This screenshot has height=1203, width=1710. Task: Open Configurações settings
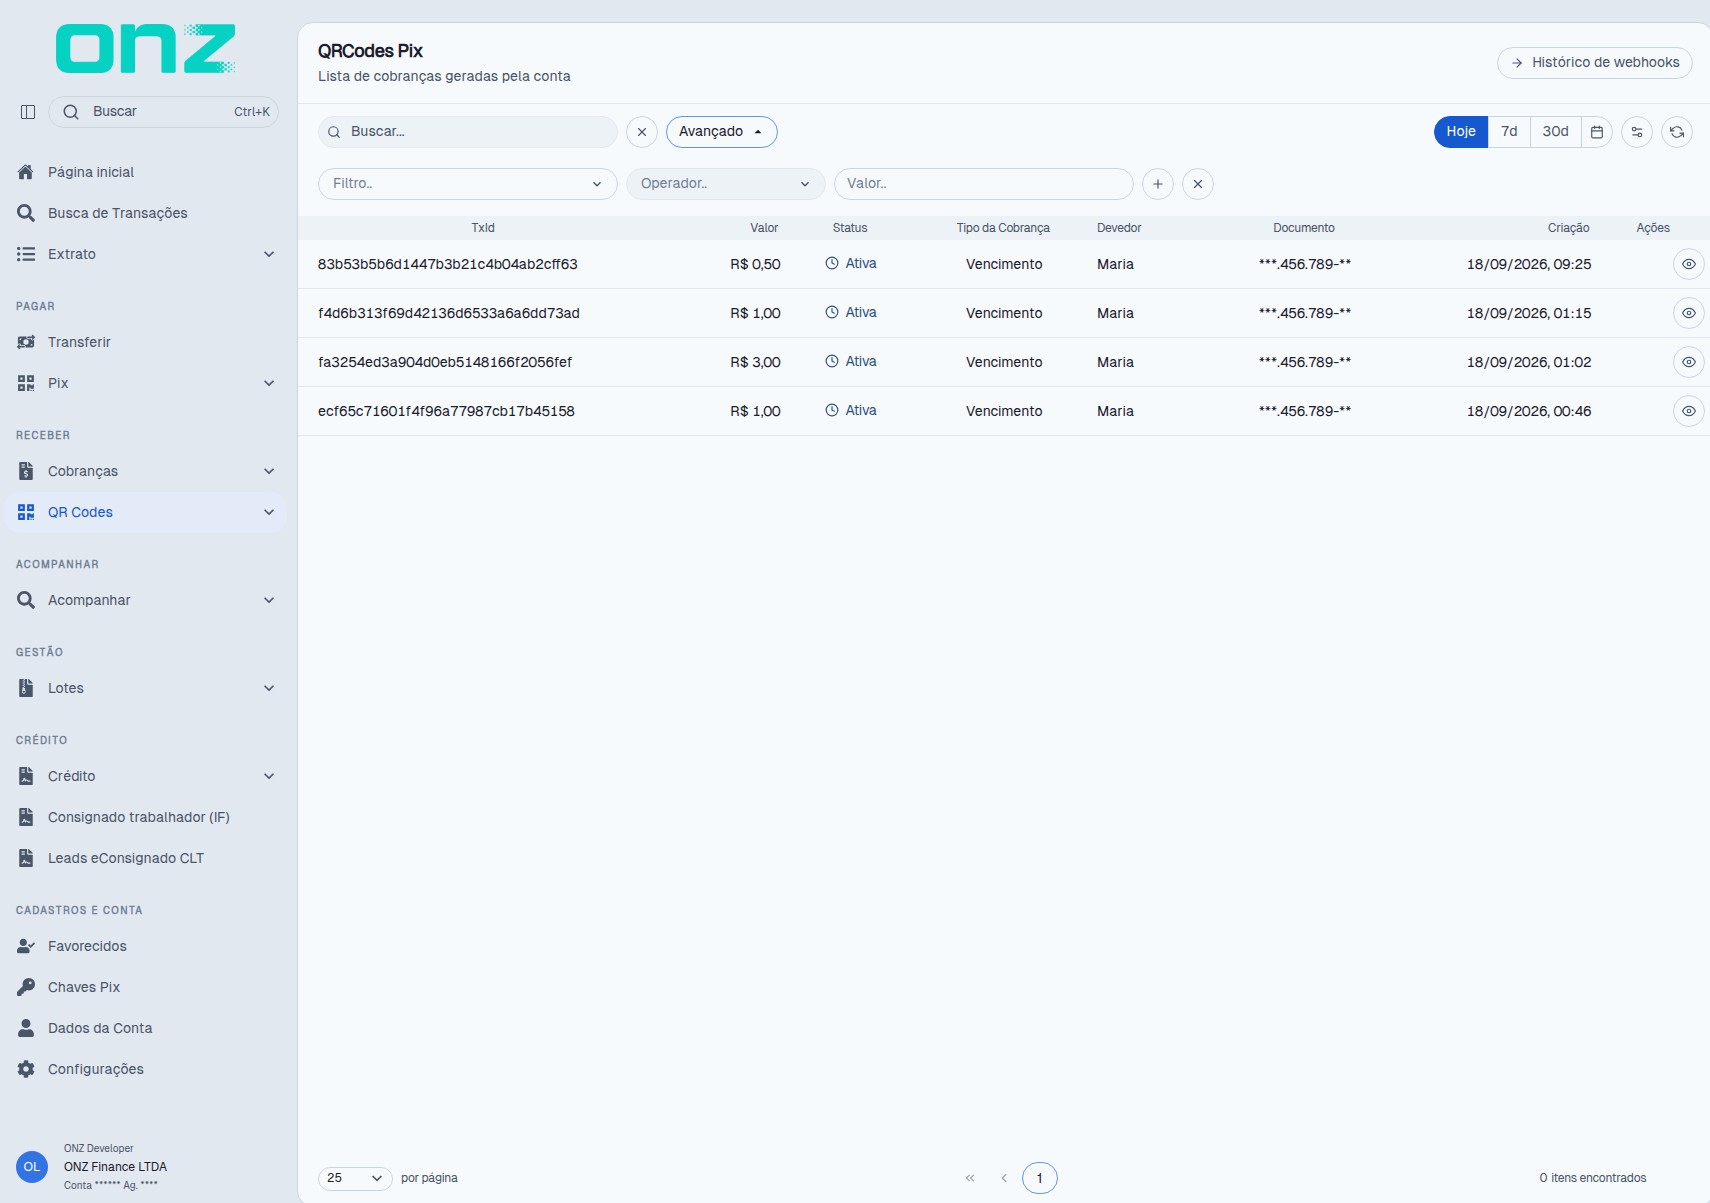point(146,1069)
